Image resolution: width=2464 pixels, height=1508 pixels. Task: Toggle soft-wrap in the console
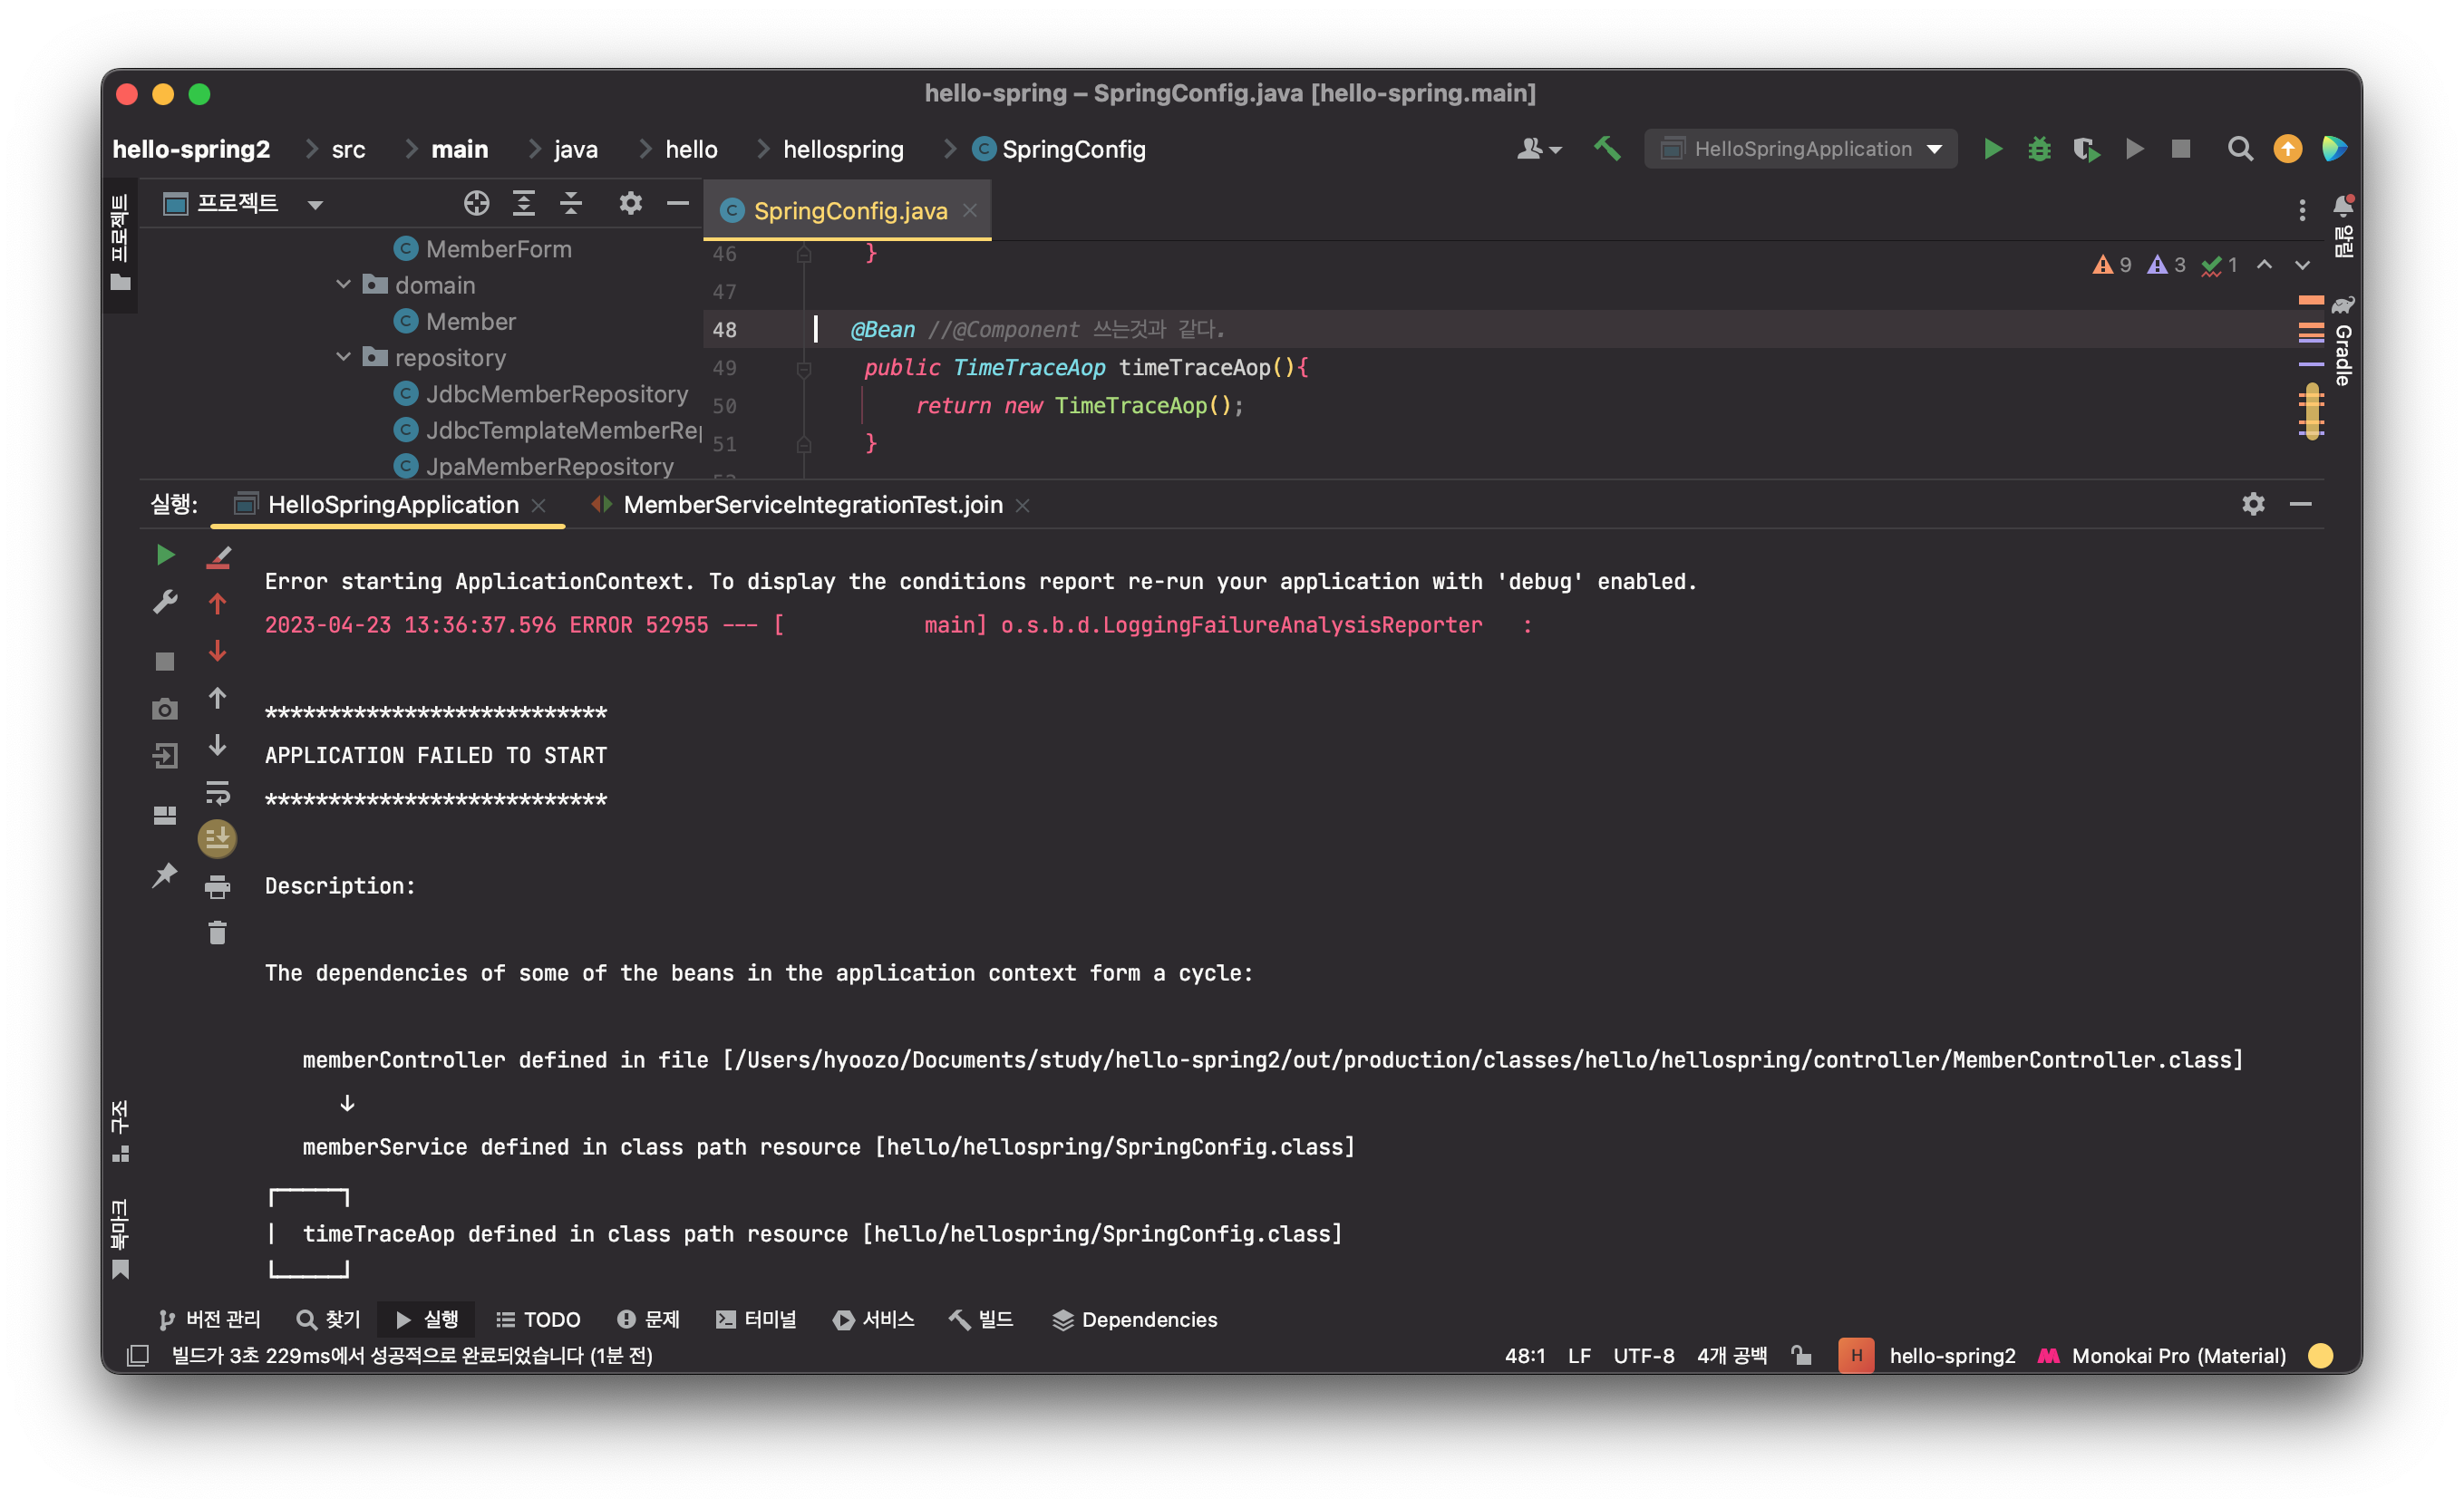[x=217, y=793]
